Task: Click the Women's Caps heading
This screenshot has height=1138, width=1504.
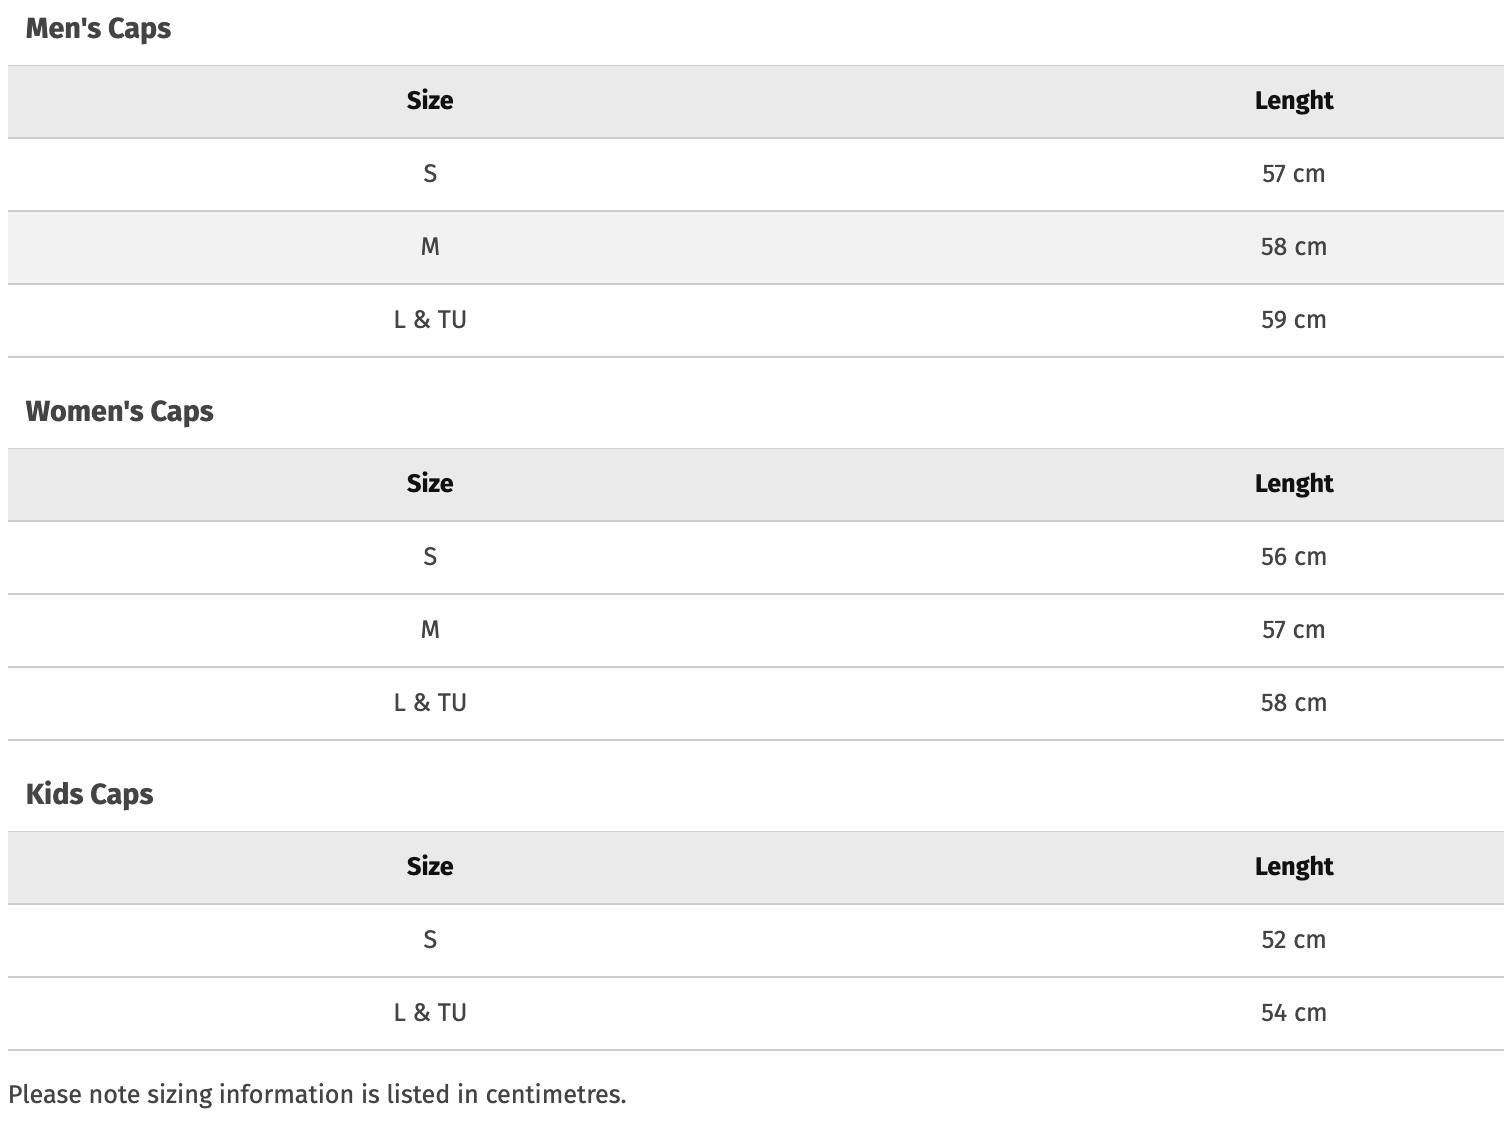Action: [x=119, y=412]
